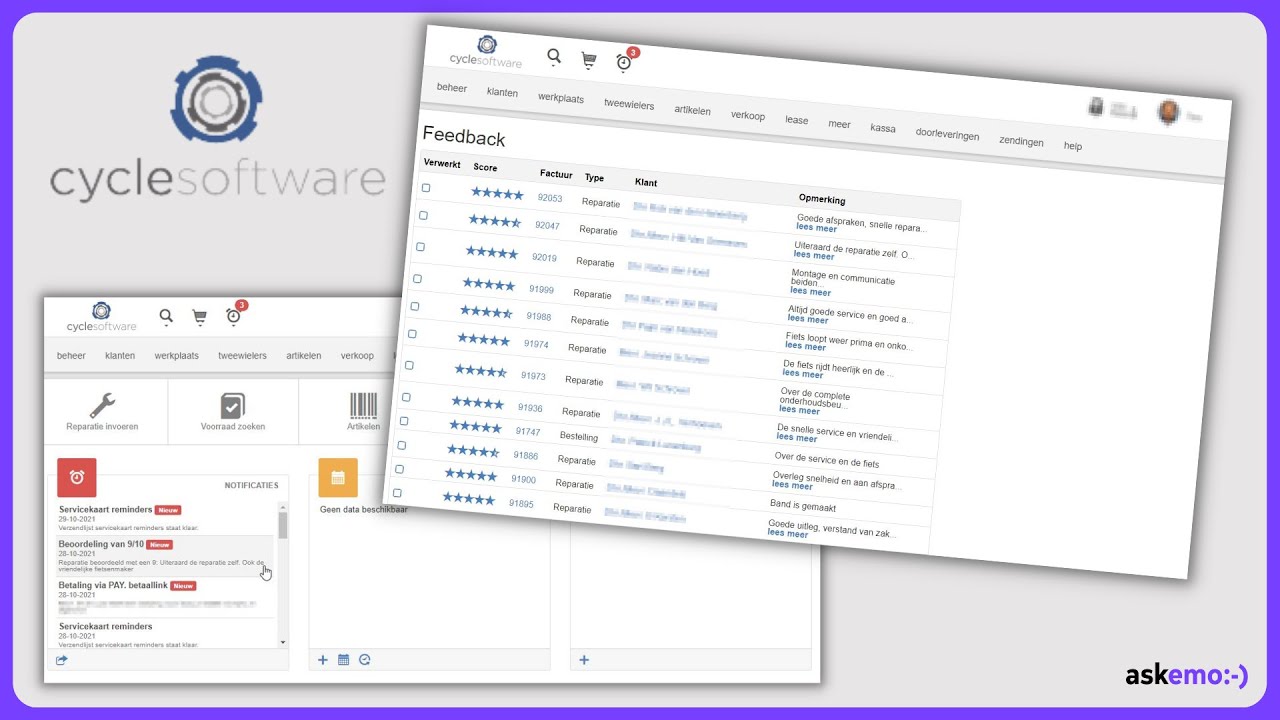Viewport: 1280px width, 720px height.
Task: Open lease menu in Feedback window
Action: [x=797, y=120]
